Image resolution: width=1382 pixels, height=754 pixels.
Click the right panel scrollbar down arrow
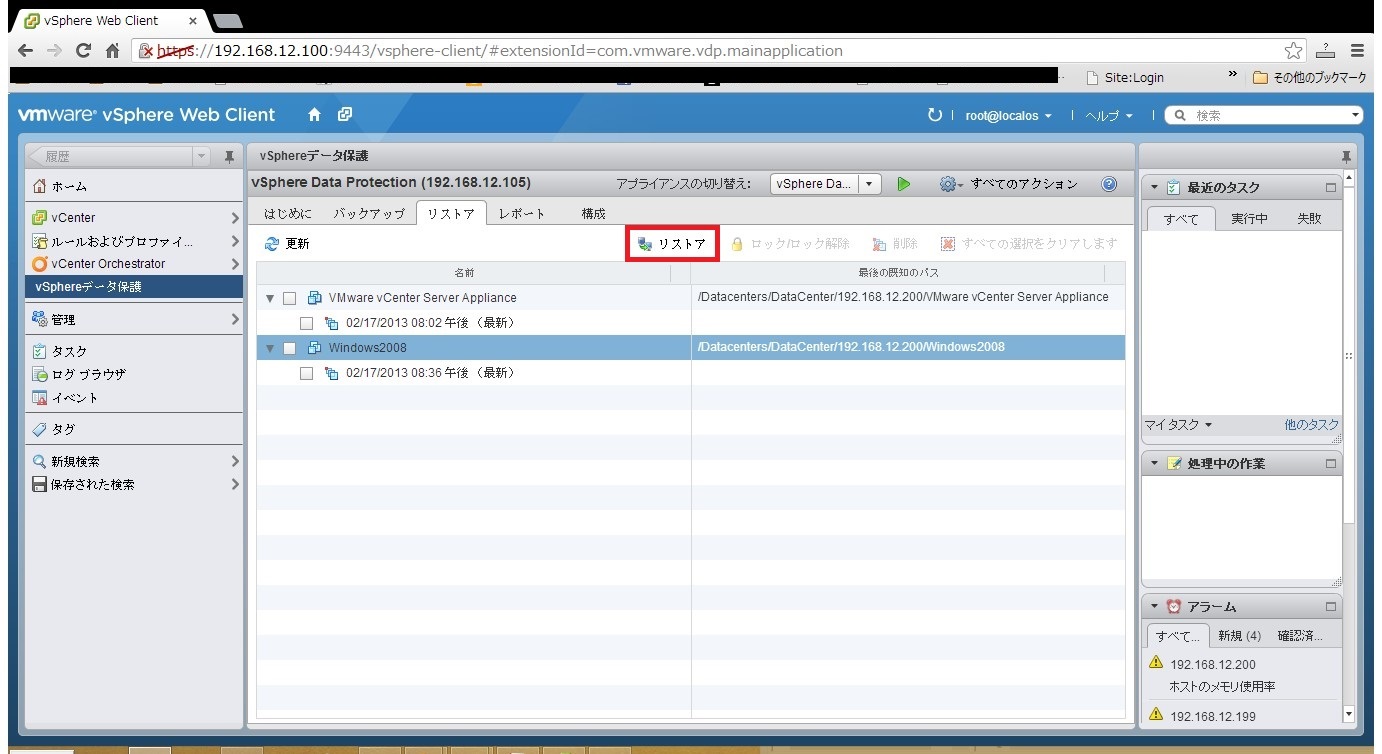(1348, 714)
